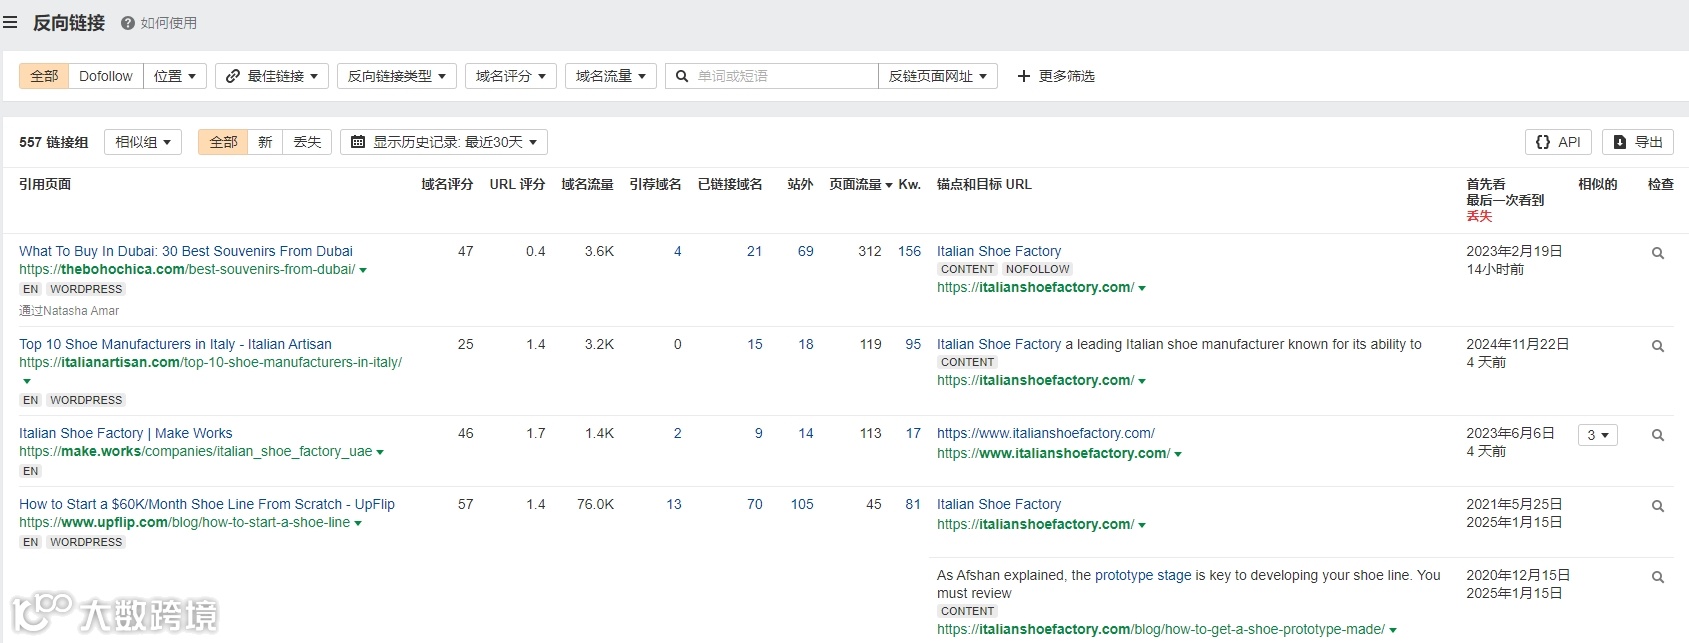The width and height of the screenshot is (1689, 643).
Task: Select the 全部 link group status tab
Action: click(x=223, y=142)
